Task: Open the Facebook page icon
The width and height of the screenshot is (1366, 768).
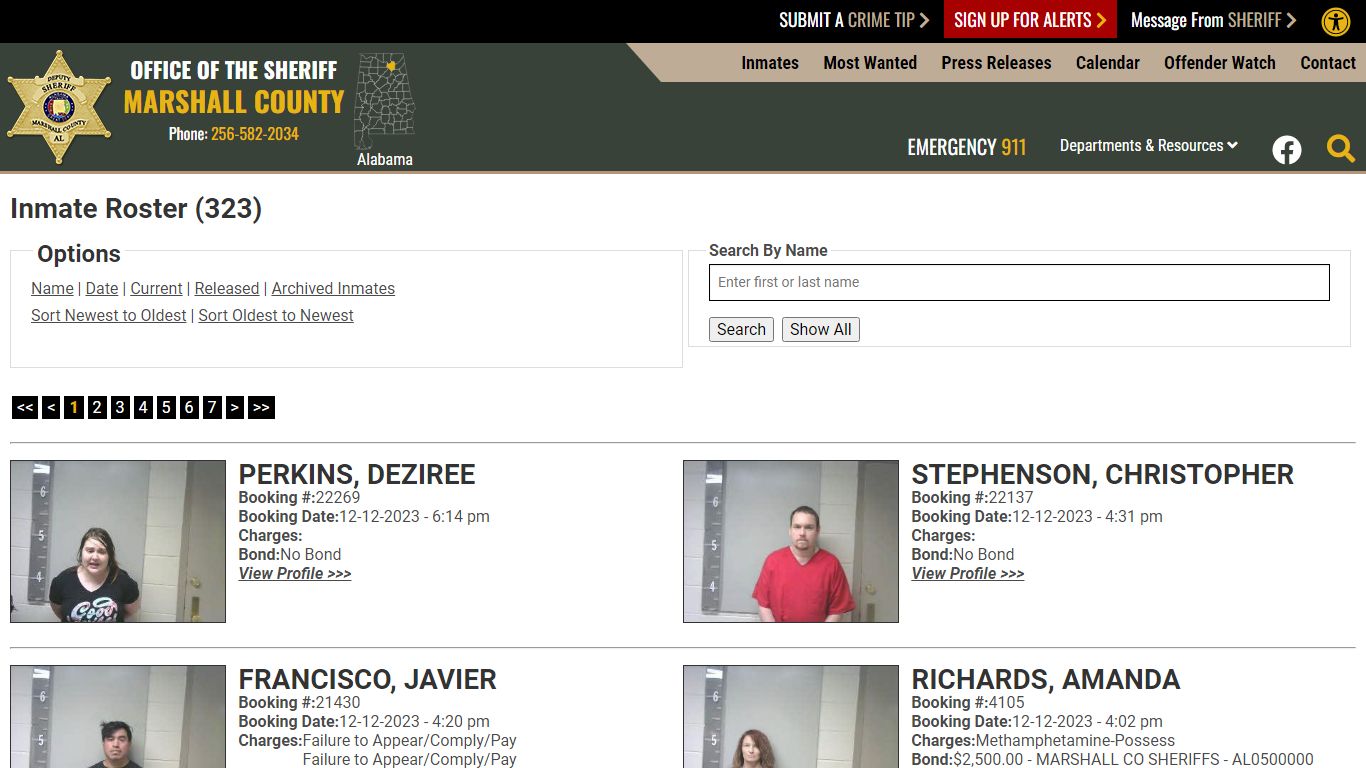Action: [1287, 150]
